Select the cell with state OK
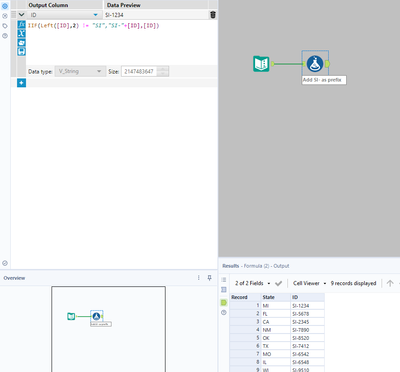Image resolution: width=400 pixels, height=372 pixels. click(275, 338)
